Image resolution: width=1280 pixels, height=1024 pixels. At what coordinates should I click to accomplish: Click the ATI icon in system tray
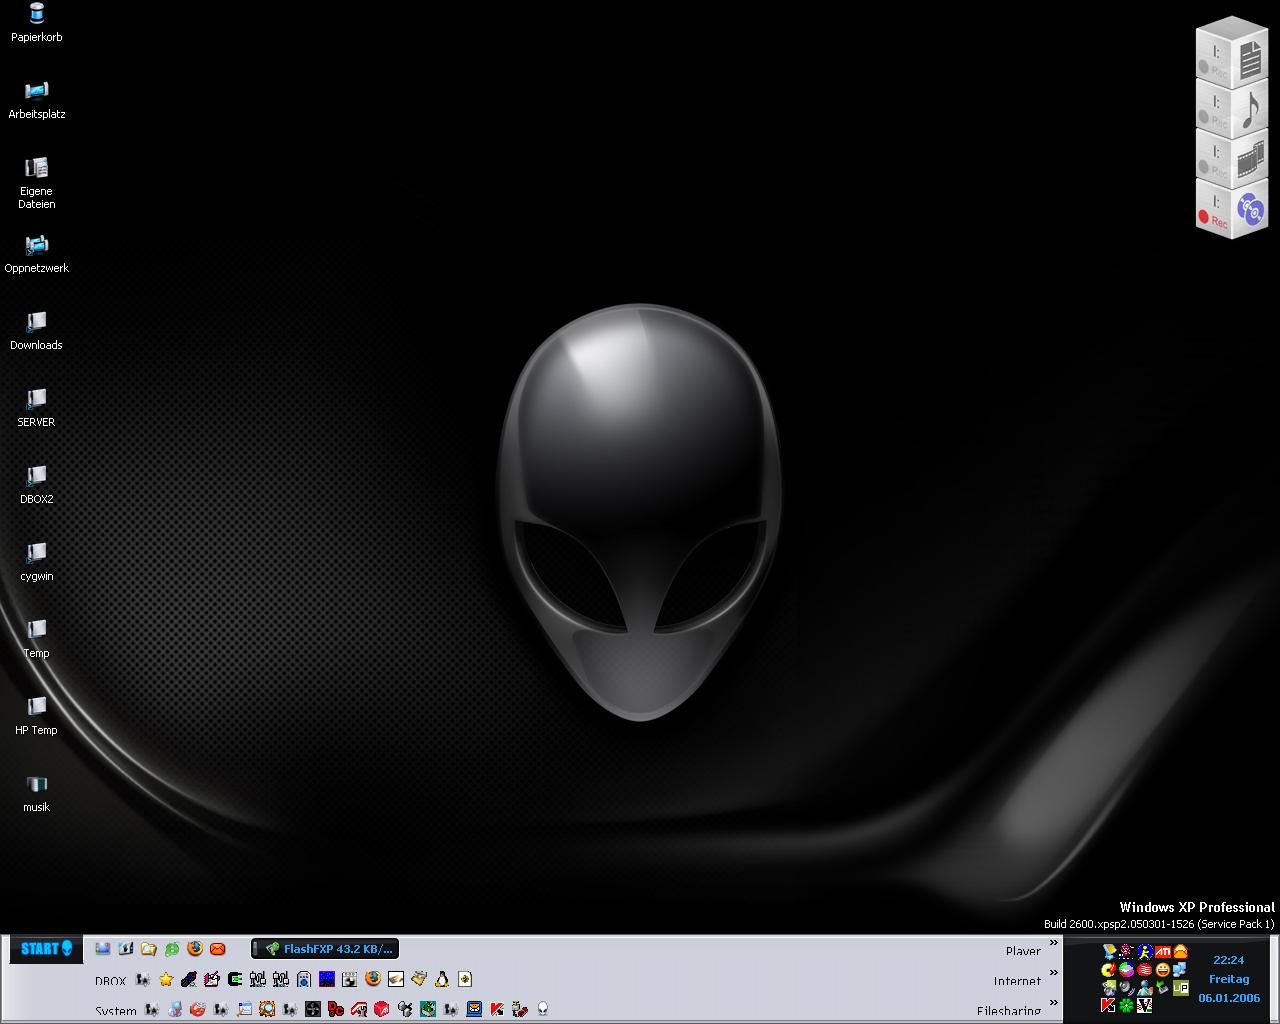1162,952
